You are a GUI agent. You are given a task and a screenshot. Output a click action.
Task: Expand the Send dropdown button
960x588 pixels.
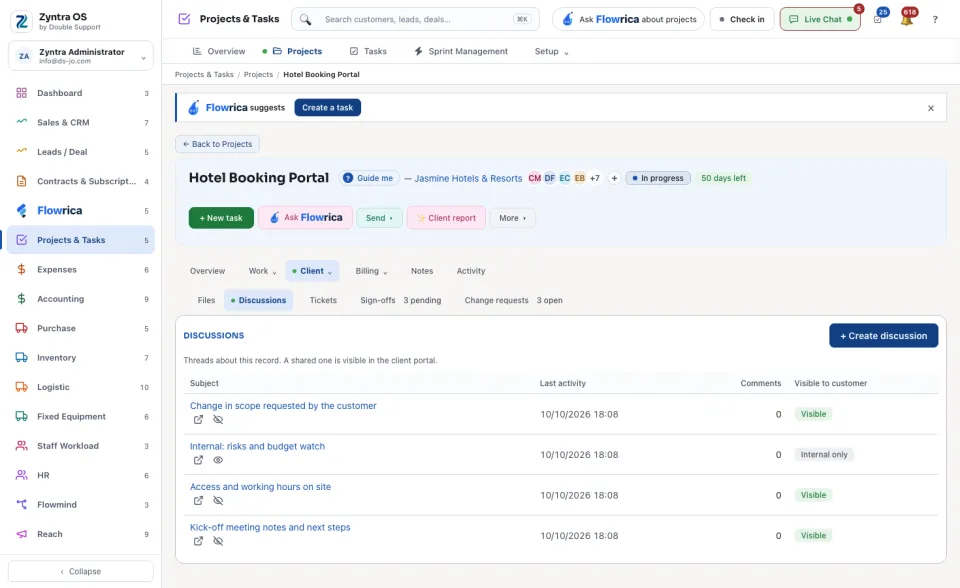(379, 218)
